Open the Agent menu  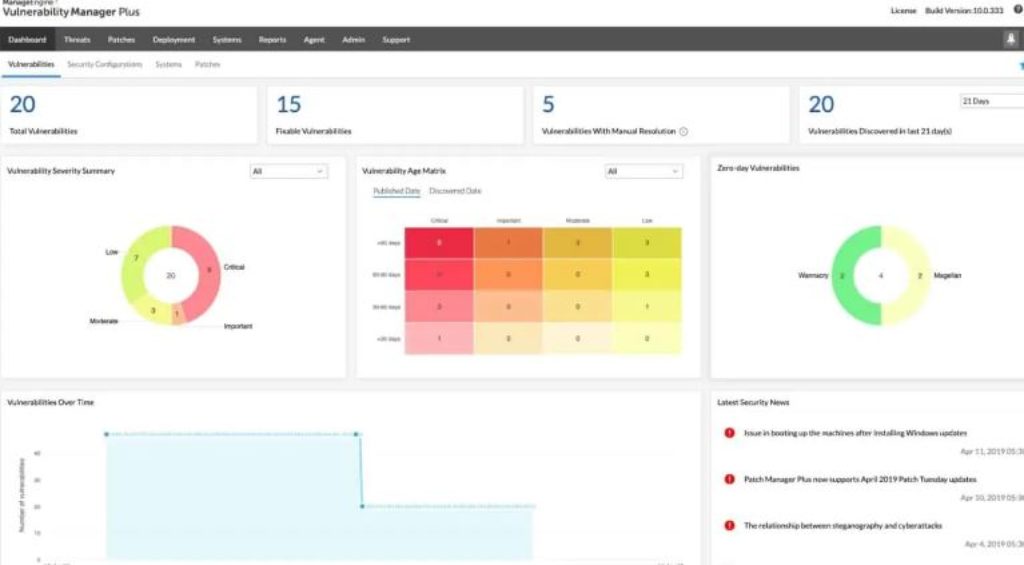[314, 39]
